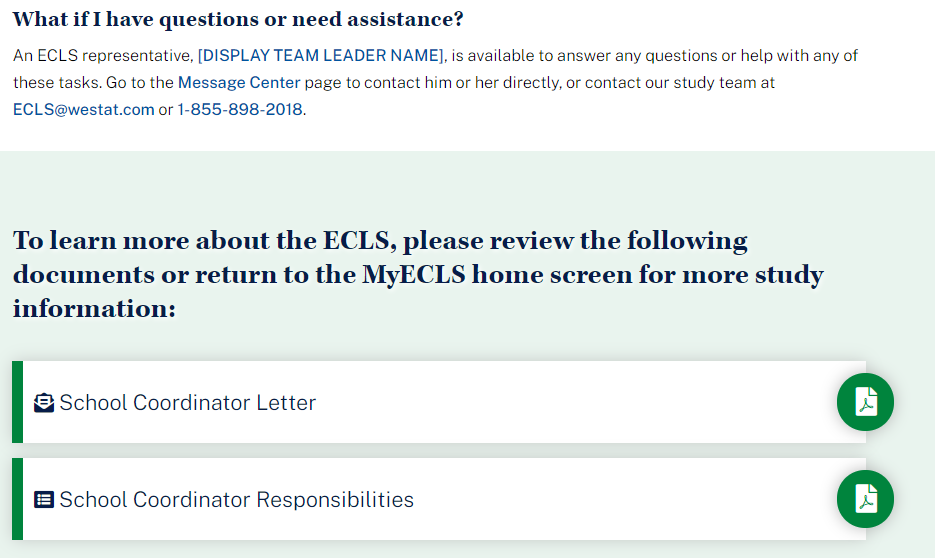Click the questions or need assistance heading
Viewport: 935px width, 558px height.
(x=238, y=20)
